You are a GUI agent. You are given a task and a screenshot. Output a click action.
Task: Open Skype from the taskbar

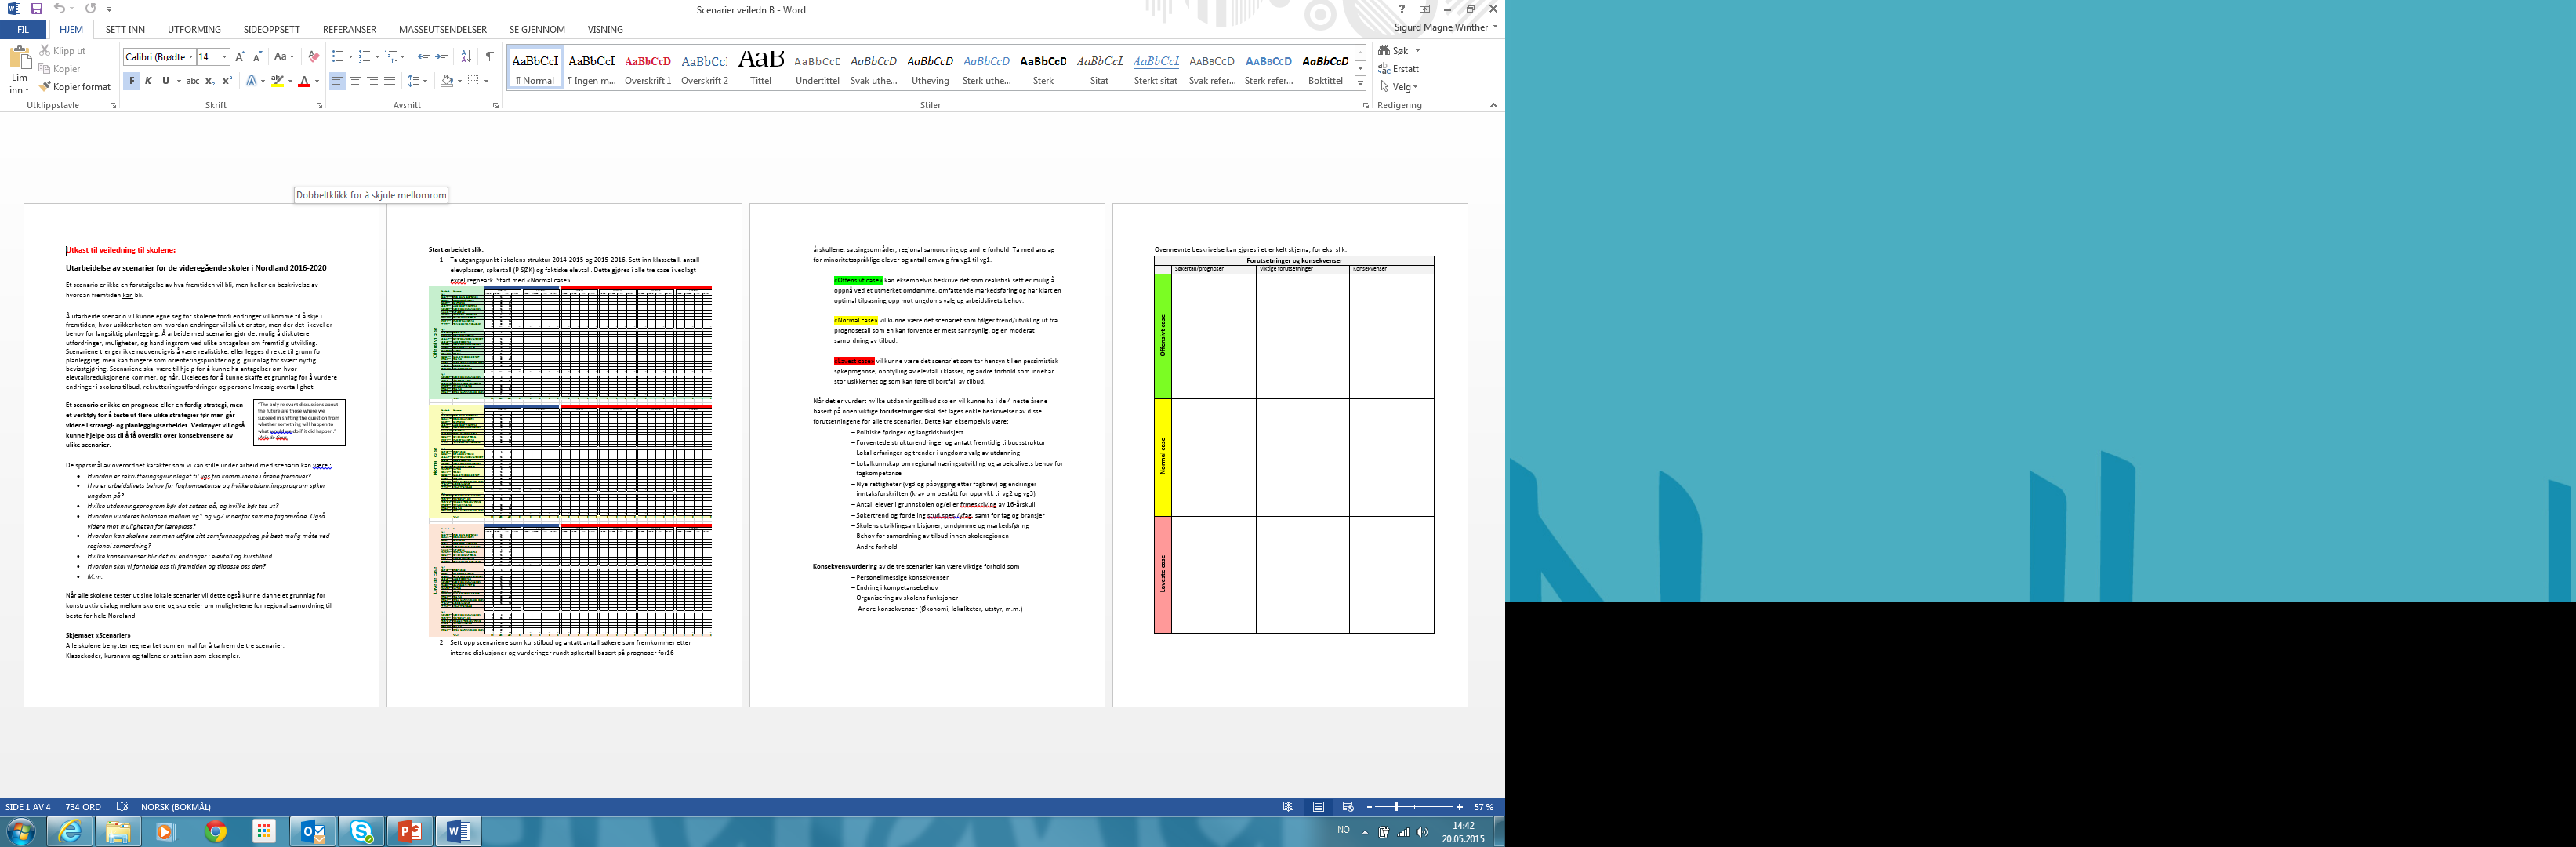tap(361, 831)
